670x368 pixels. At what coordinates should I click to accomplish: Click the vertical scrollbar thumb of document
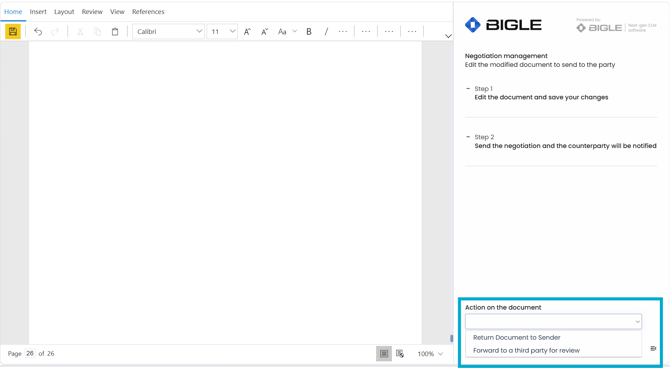pyautogui.click(x=451, y=338)
